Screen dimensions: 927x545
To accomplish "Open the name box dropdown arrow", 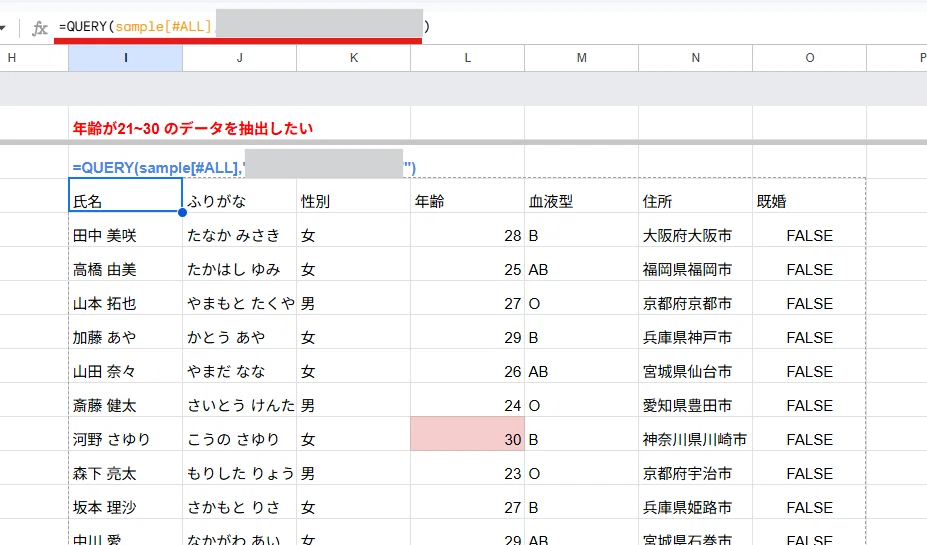I will [2, 28].
